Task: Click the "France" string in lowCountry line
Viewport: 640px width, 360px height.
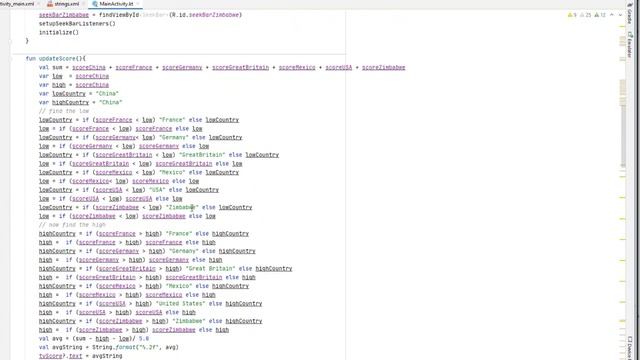Action: click(x=172, y=120)
